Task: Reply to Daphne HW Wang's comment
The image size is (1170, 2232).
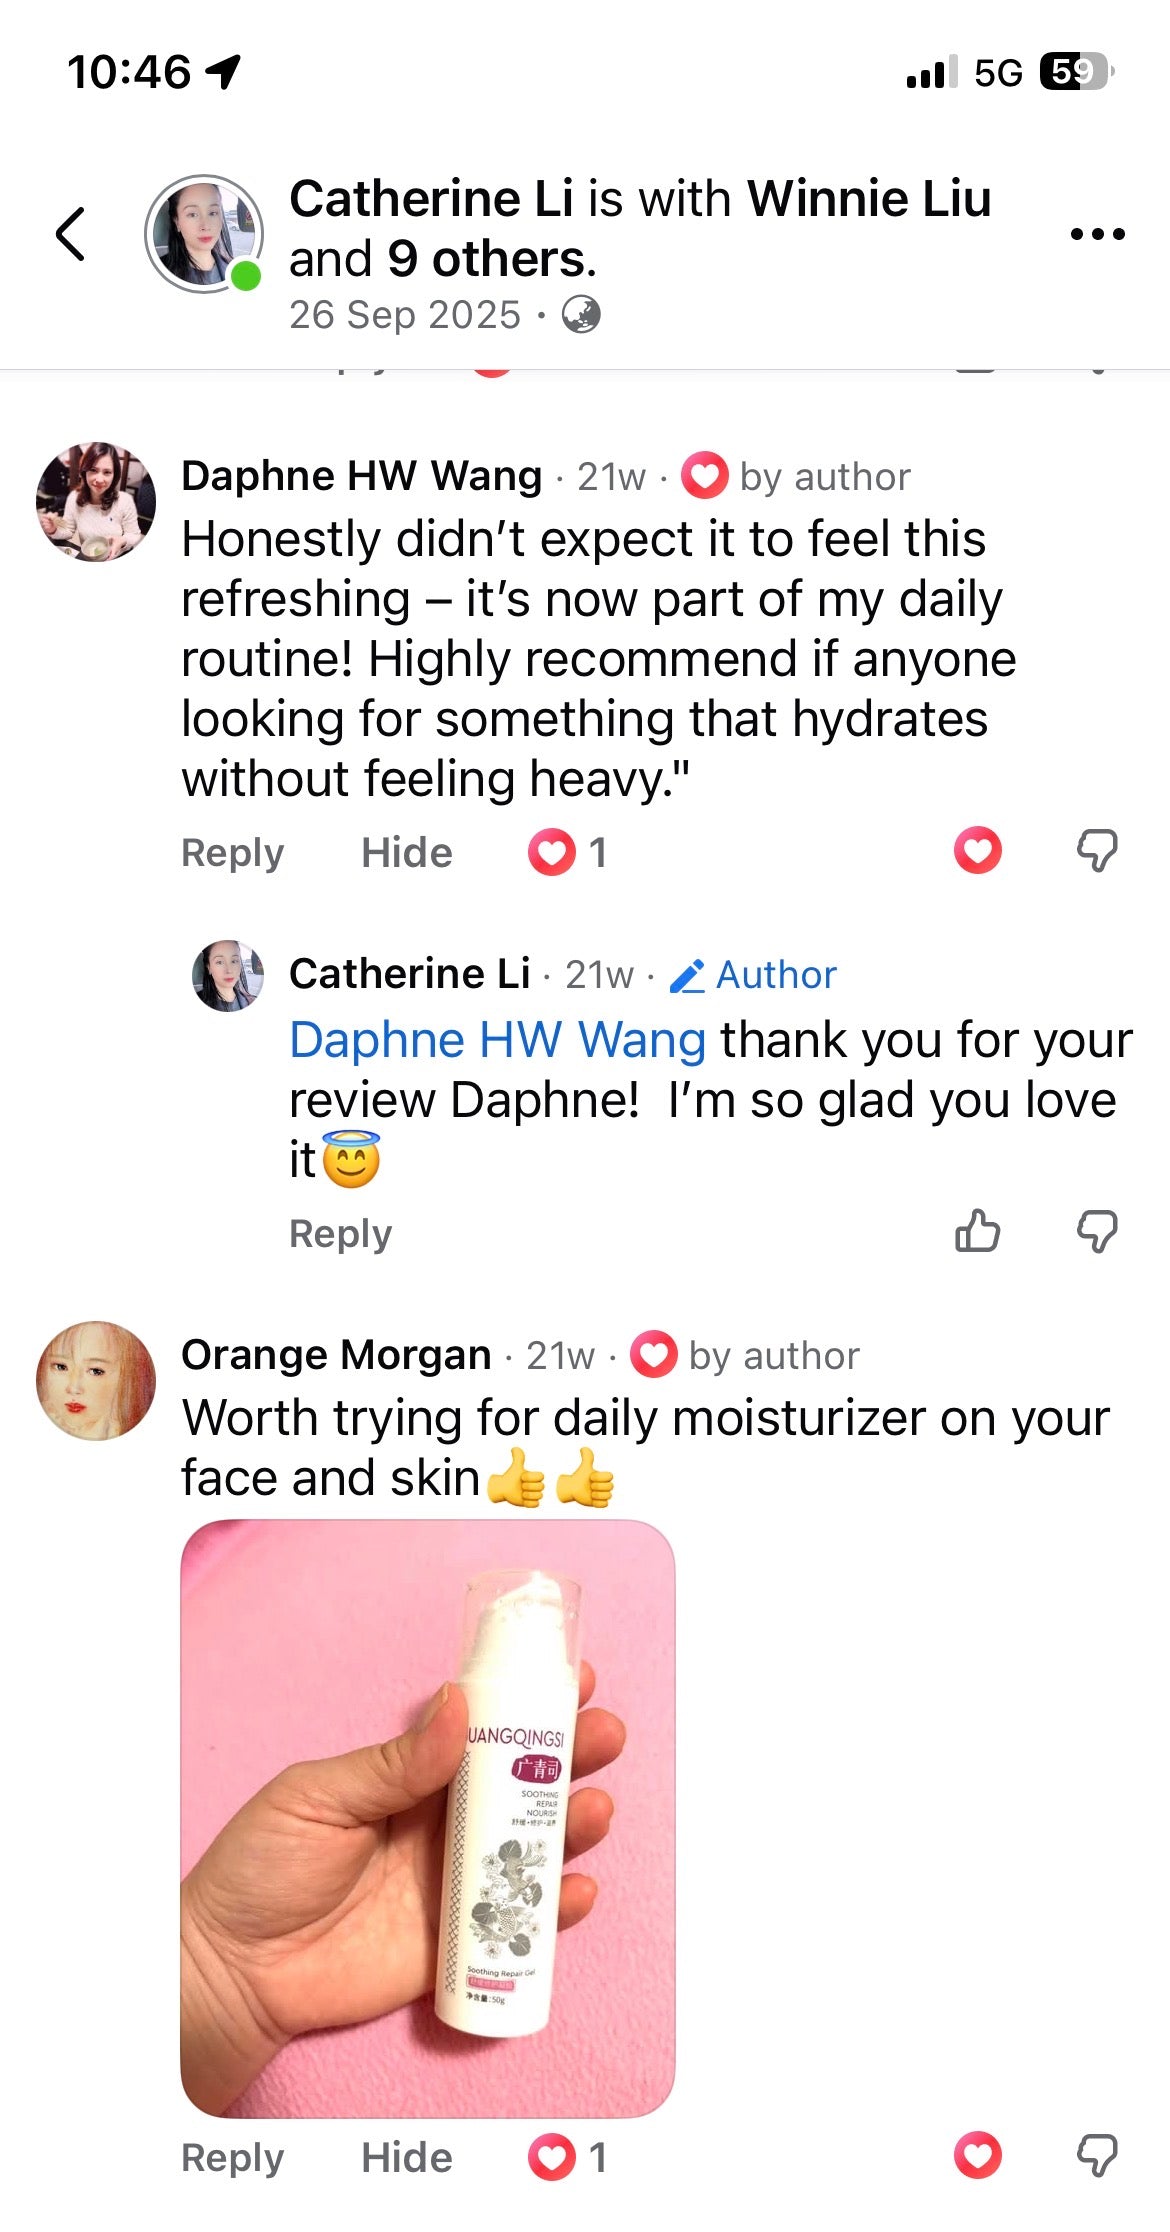Action: [232, 852]
